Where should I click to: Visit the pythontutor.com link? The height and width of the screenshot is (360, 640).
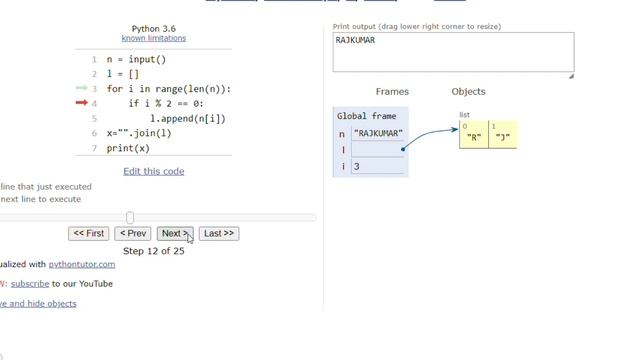click(x=82, y=264)
